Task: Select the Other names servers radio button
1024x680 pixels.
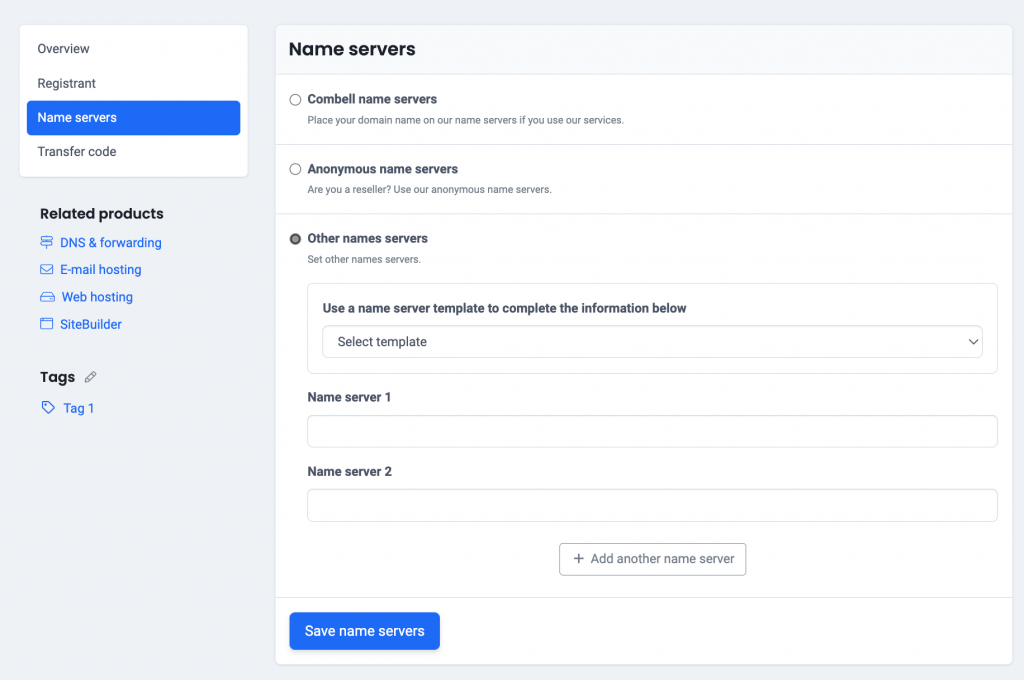Action: [x=295, y=239]
